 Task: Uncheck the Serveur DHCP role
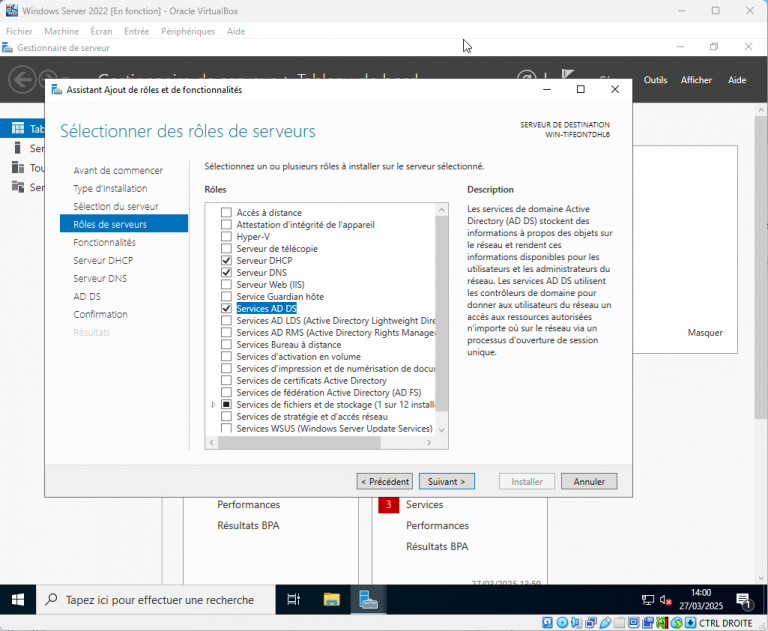click(x=226, y=261)
